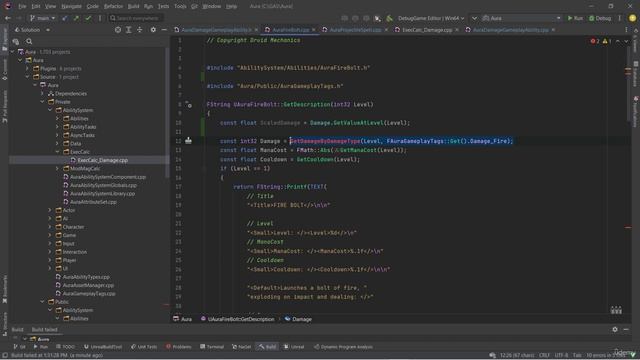Open the File menu

(x=22, y=7)
